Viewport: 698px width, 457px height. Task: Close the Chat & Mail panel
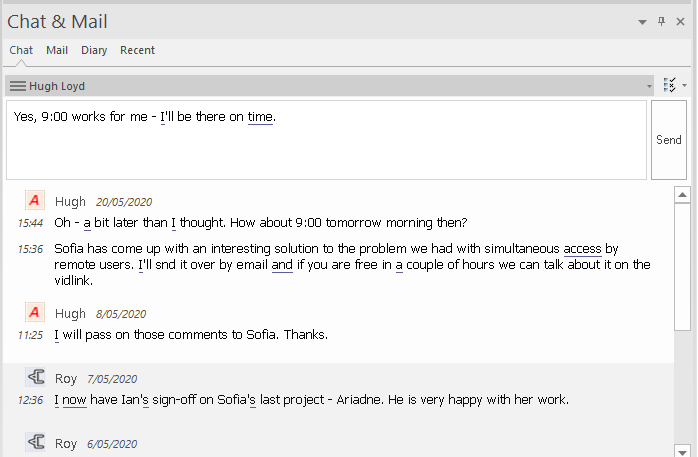680,22
